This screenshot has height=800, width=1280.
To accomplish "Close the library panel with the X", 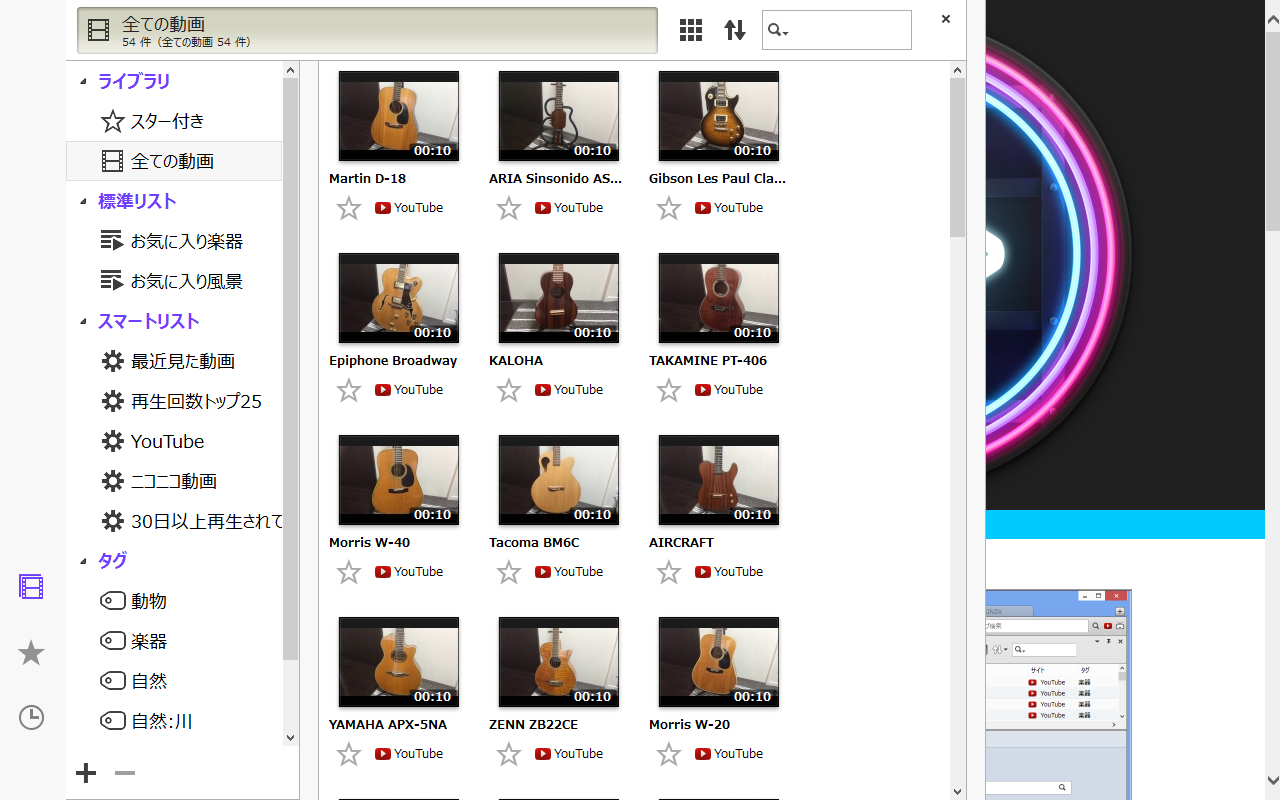I will pos(946,19).
